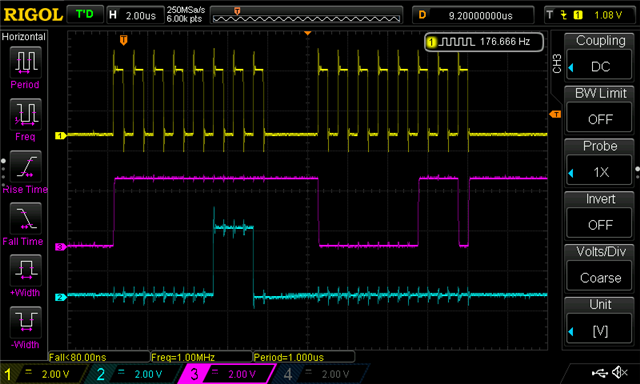Click the T'D trigger status button
The height and width of the screenshot is (384, 640).
click(85, 15)
